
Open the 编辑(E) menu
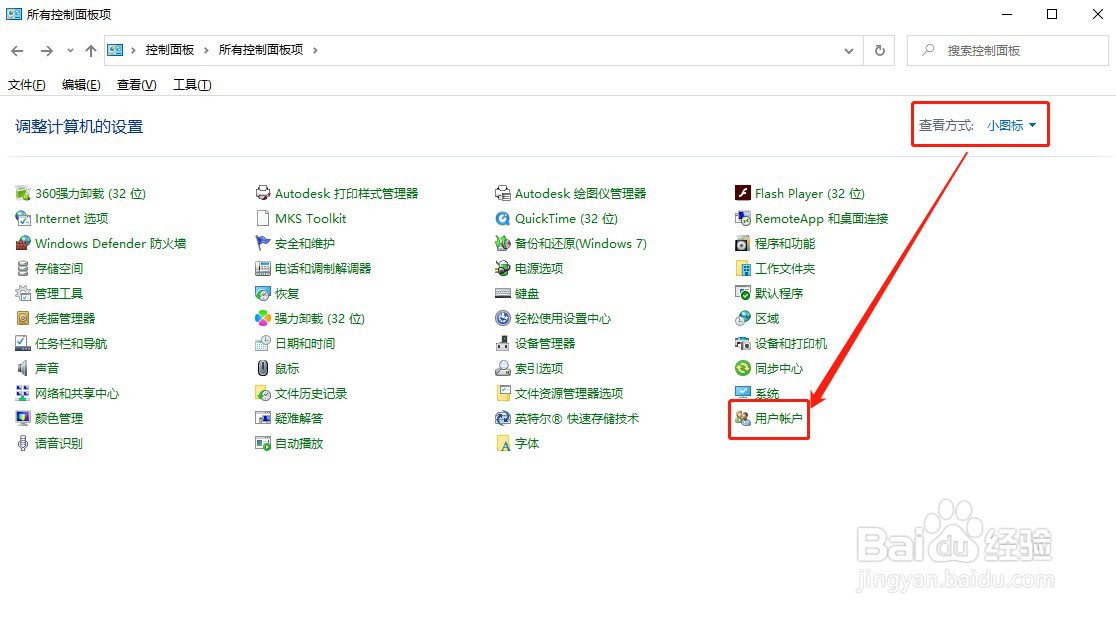point(81,85)
